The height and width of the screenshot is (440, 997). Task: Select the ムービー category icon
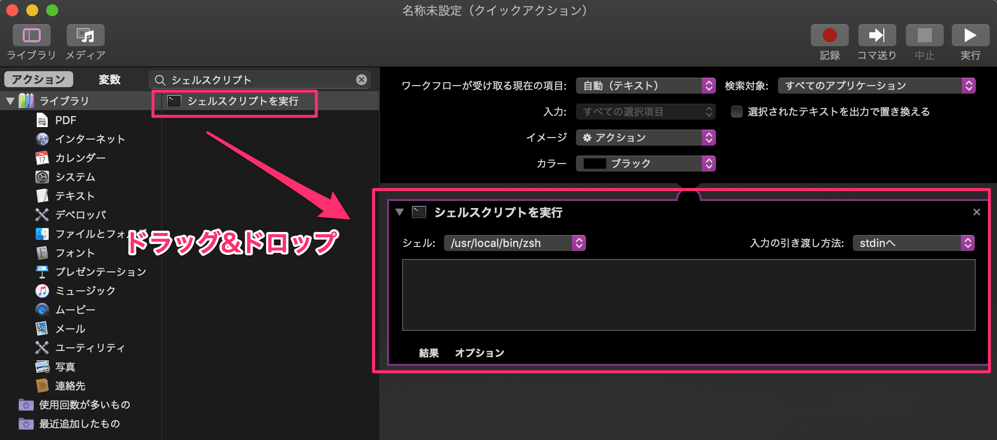point(43,310)
